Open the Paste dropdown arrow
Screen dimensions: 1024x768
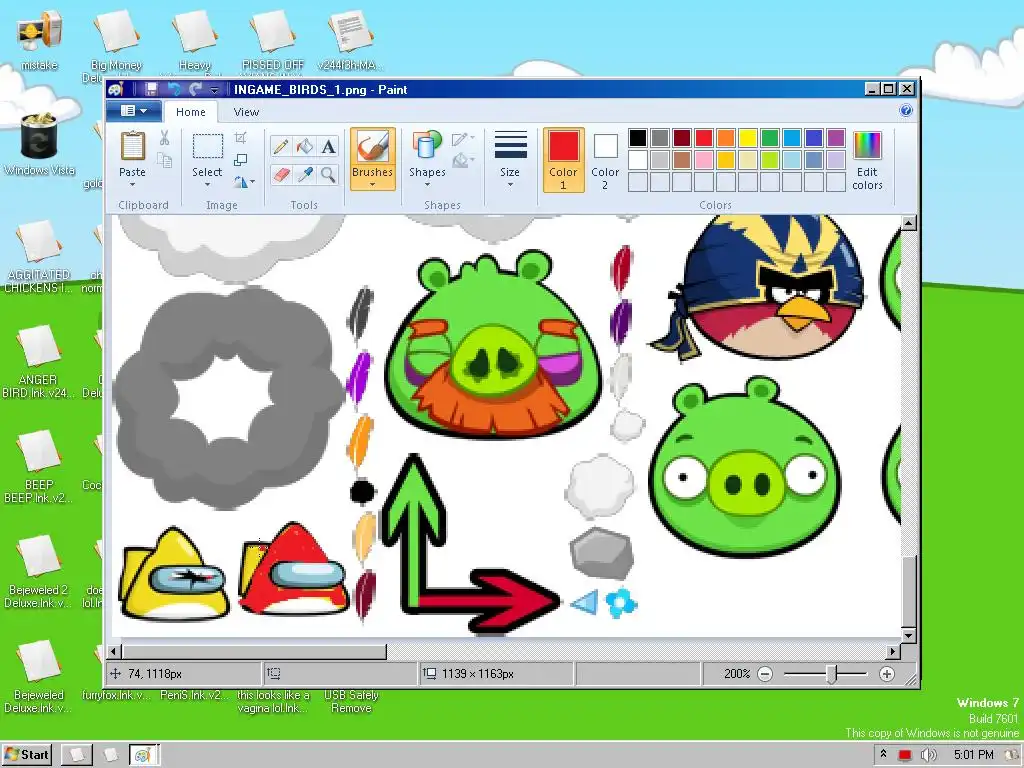pos(133,185)
